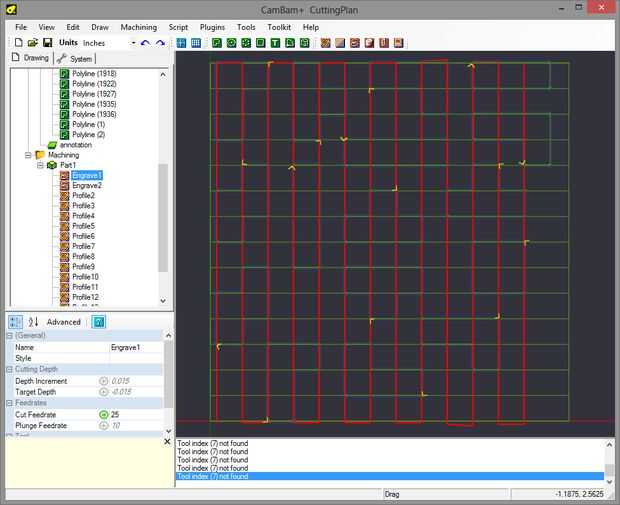Screen dimensions: 620x505
Task: Select Profile5 in the machining tree
Action: [83, 226]
